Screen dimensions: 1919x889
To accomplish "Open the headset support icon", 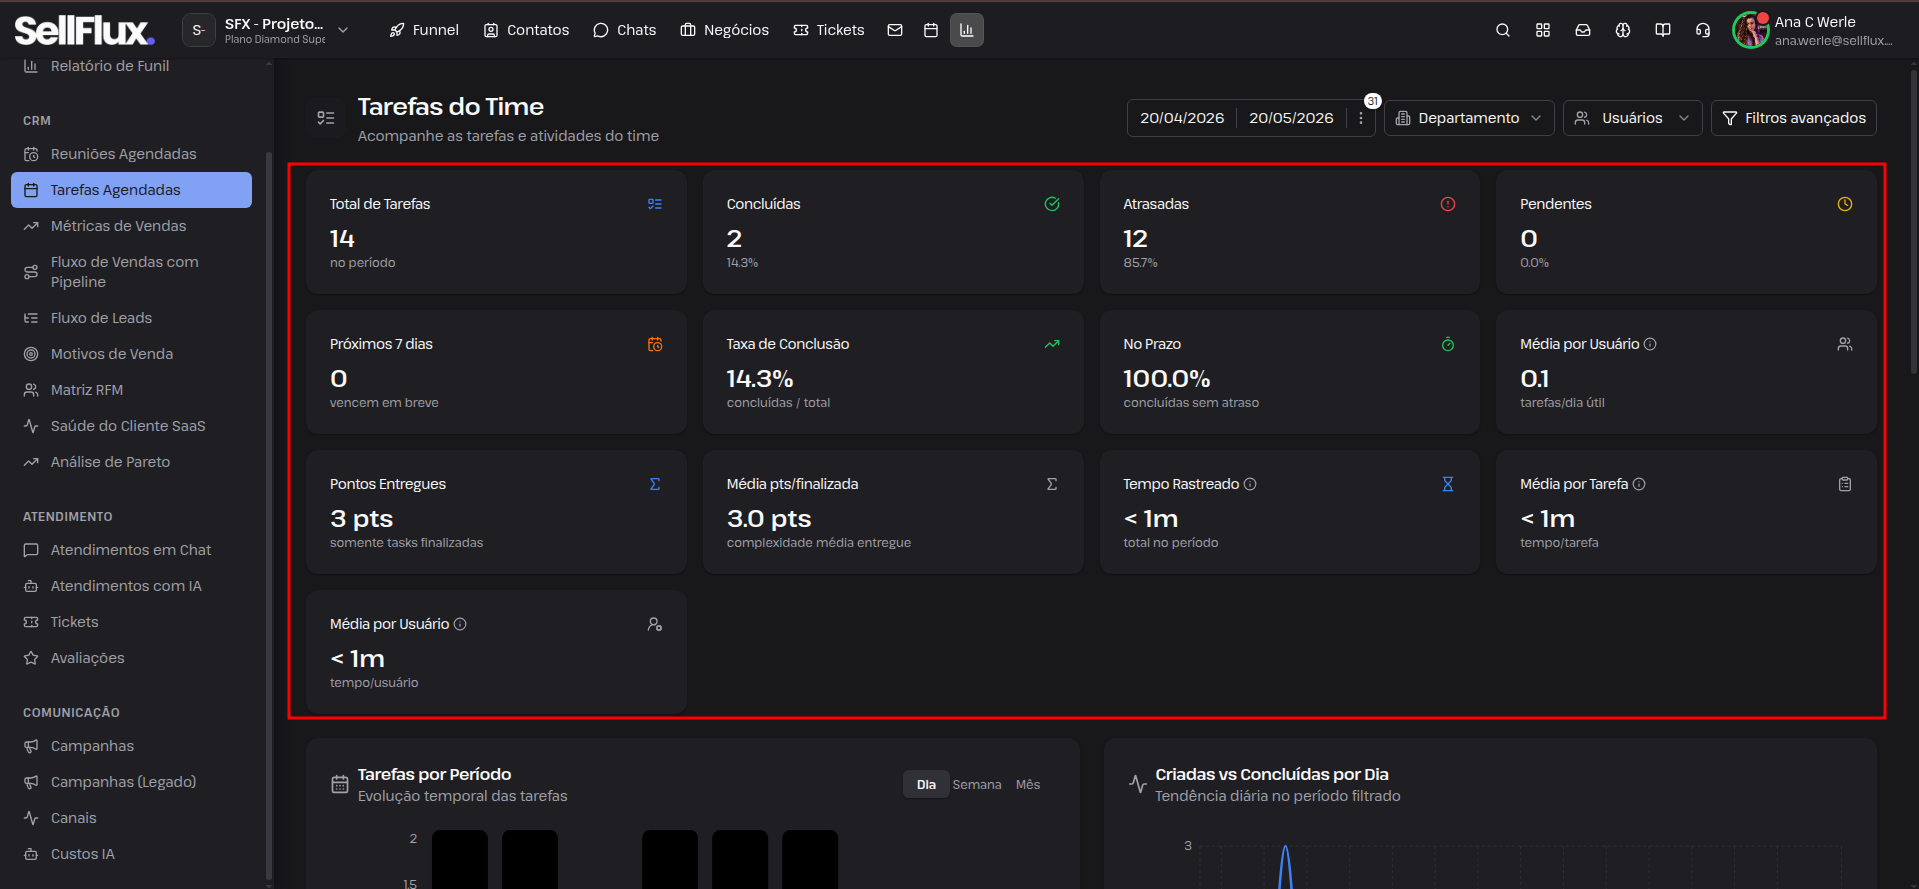I will [x=1703, y=30].
